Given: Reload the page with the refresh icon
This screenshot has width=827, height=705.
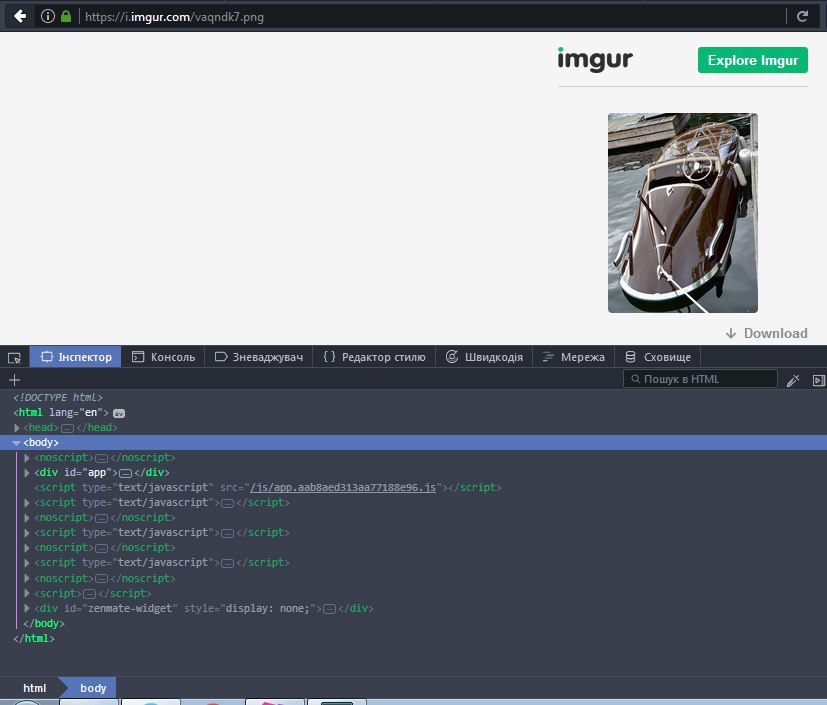Looking at the screenshot, I should 802,16.
